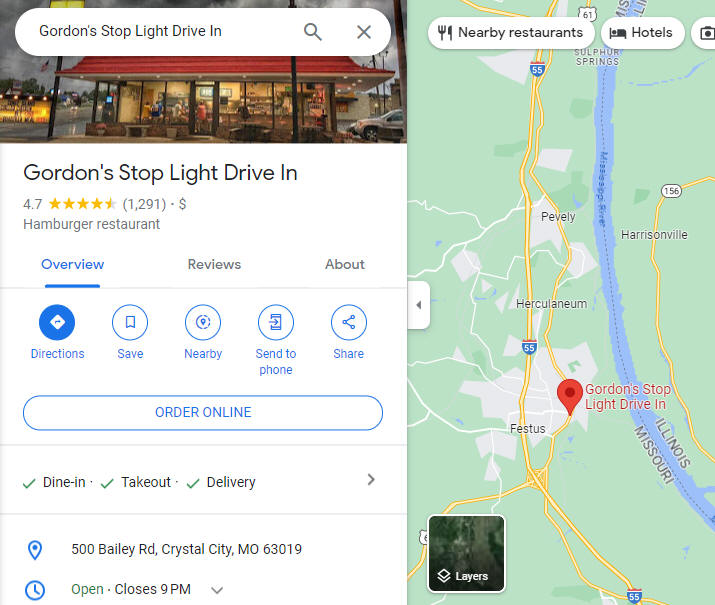Viewport: 715px width, 605px height.
Task: Click the ORDER ONLINE button
Action: pos(203,413)
